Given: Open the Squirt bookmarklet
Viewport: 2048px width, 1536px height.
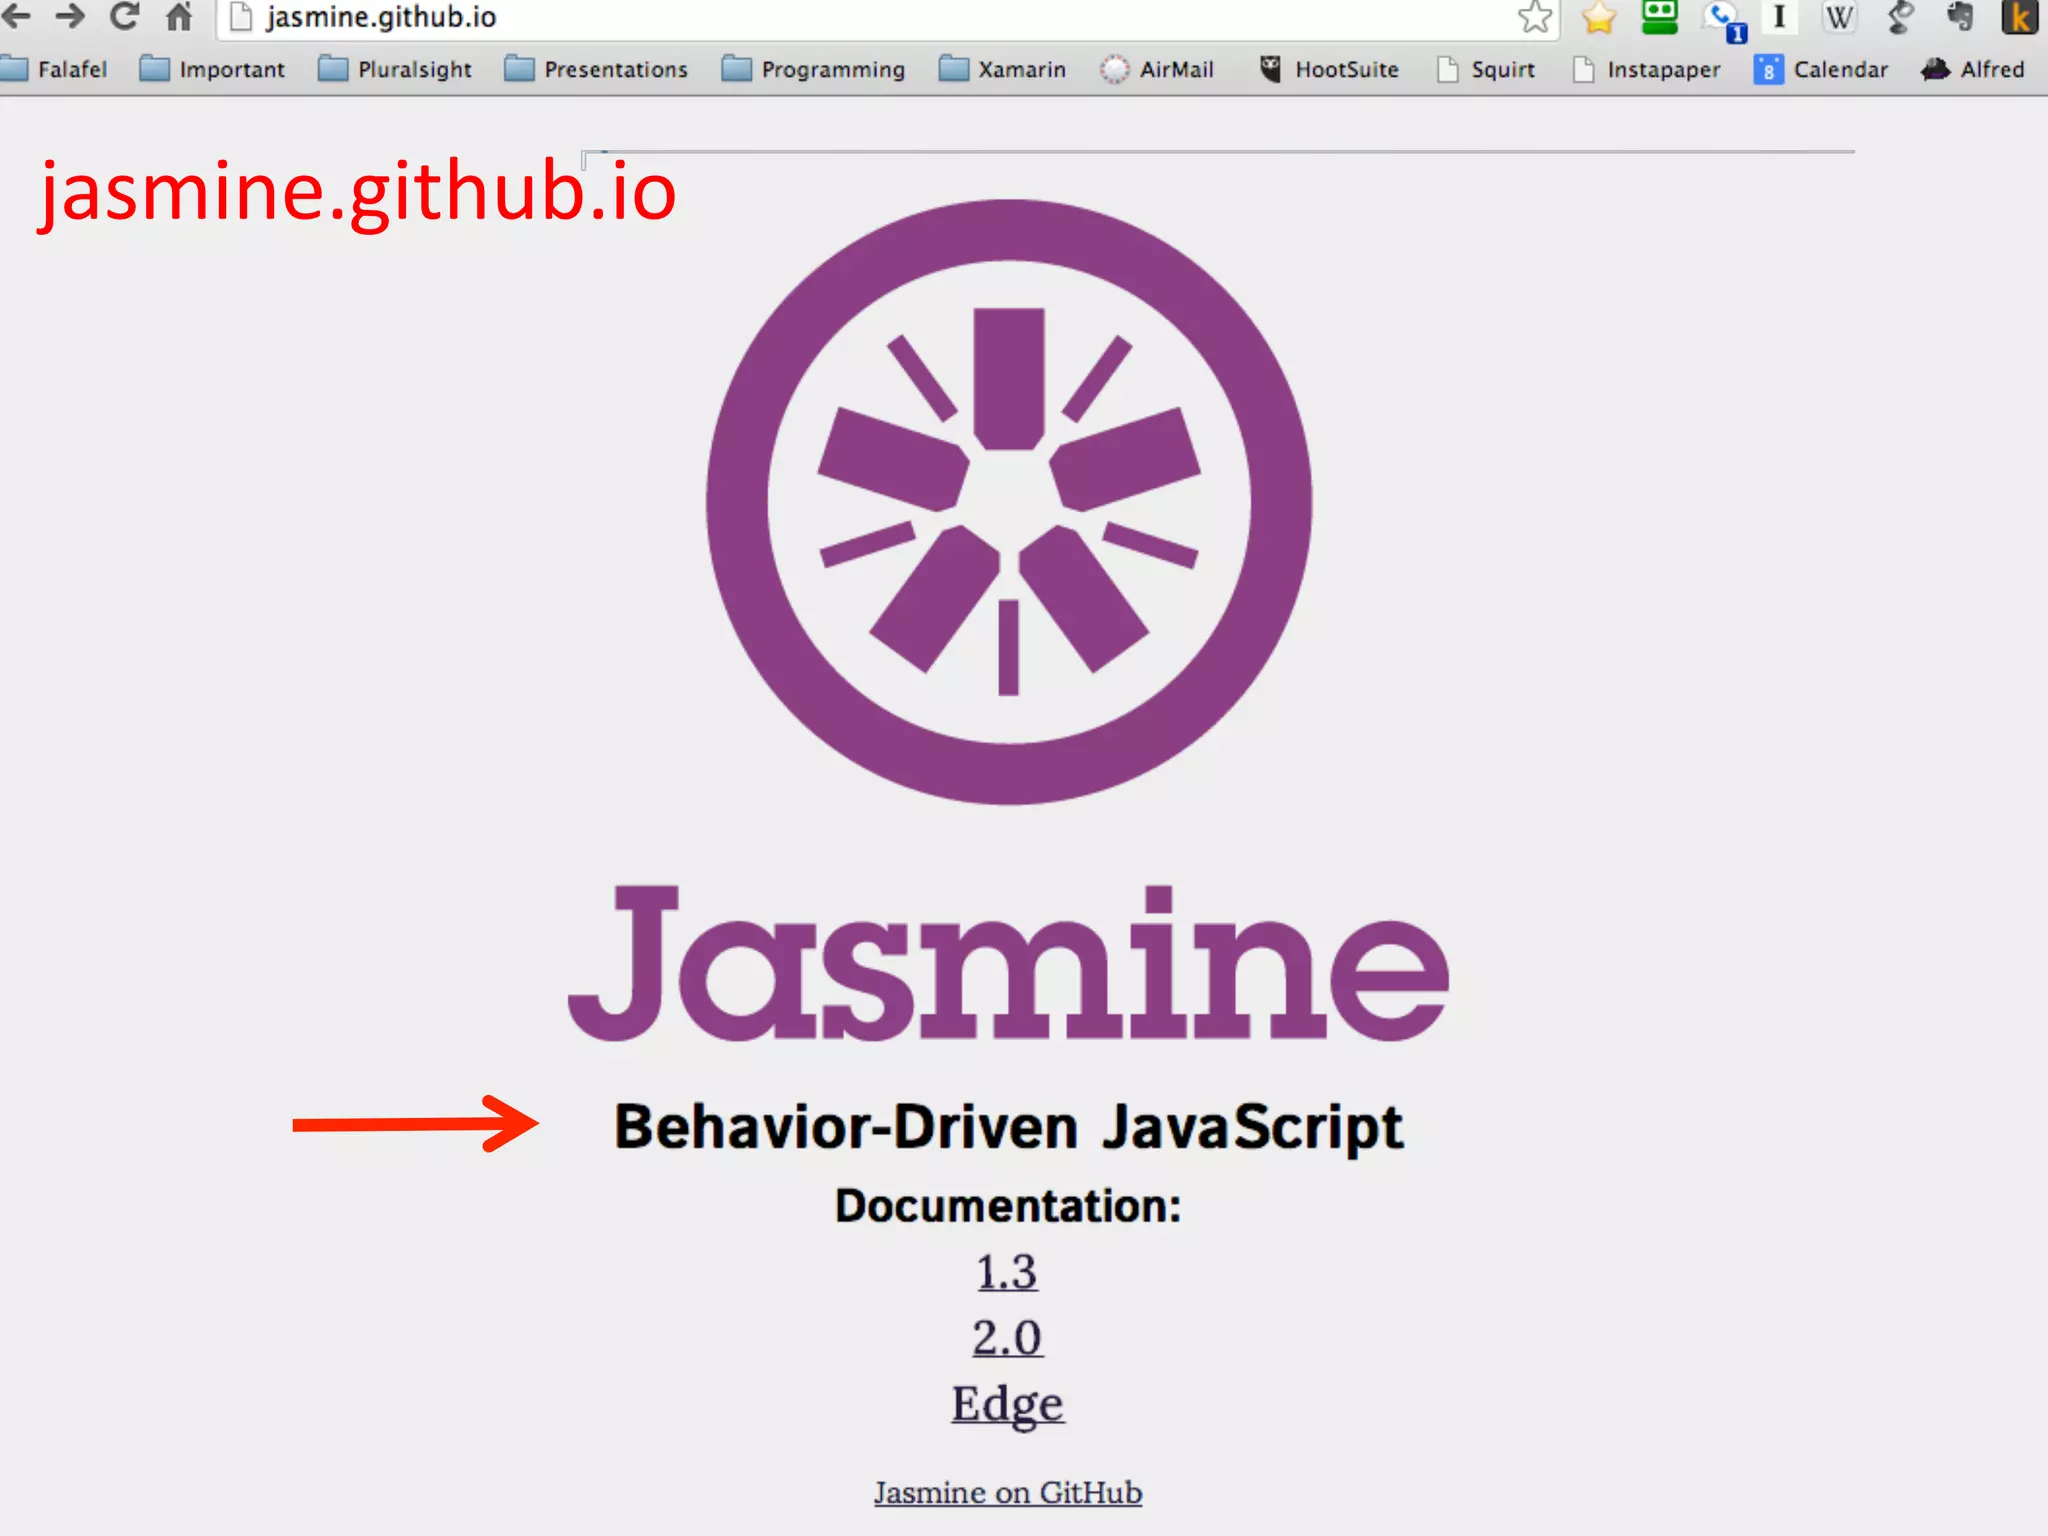Looking at the screenshot, I should pos(1485,69).
